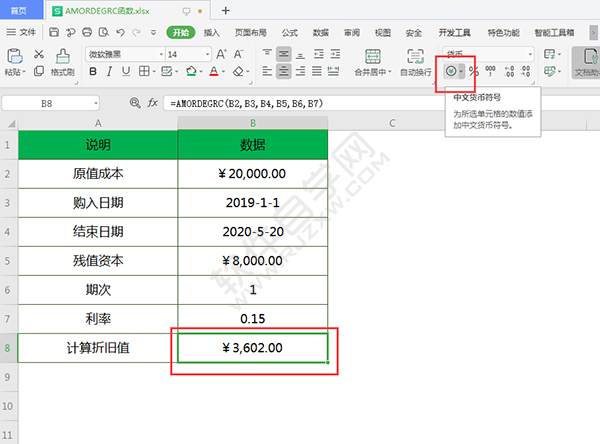Toggle horizontal center alignment
600x444 pixels.
[x=284, y=71]
